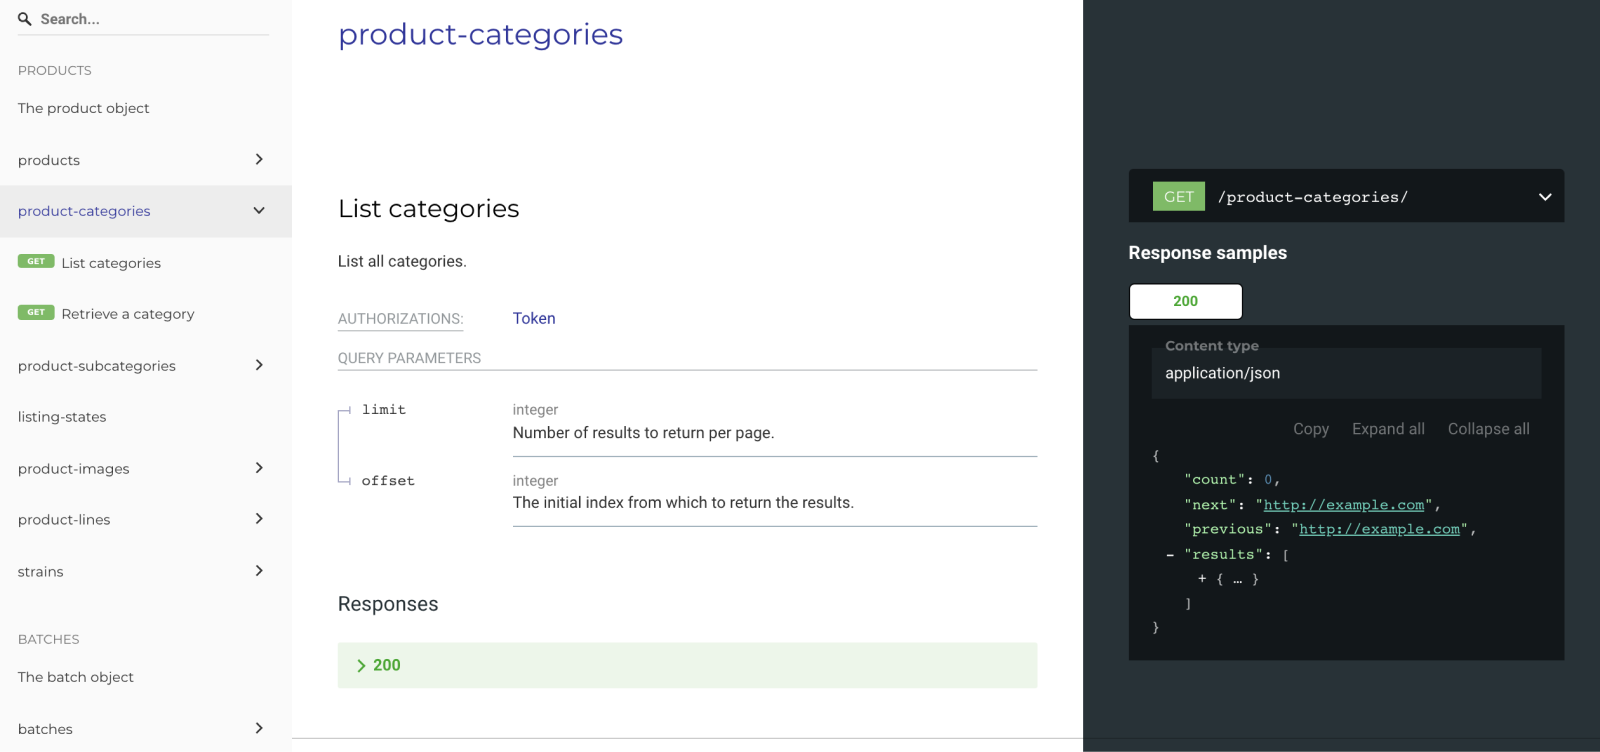Click GET badge beside List categories
The image size is (1600, 752).
36,262
